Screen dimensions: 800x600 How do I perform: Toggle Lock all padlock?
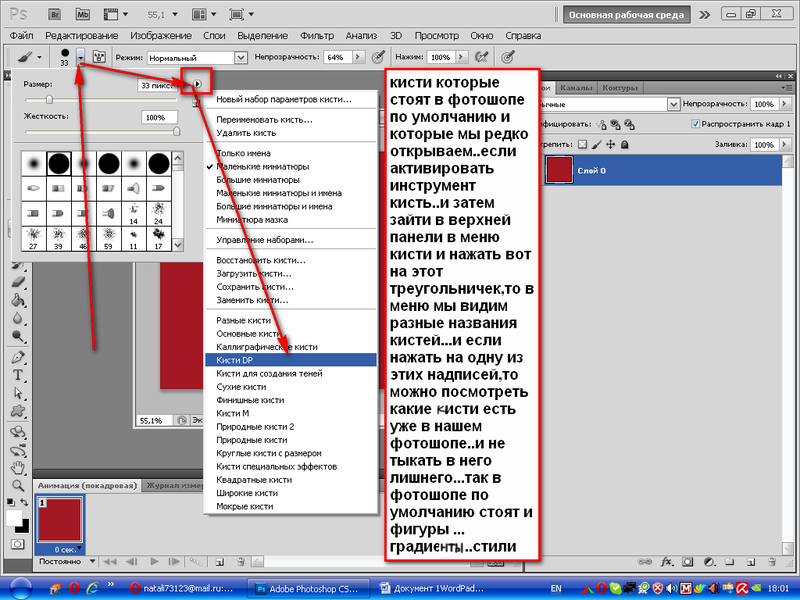tap(624, 144)
